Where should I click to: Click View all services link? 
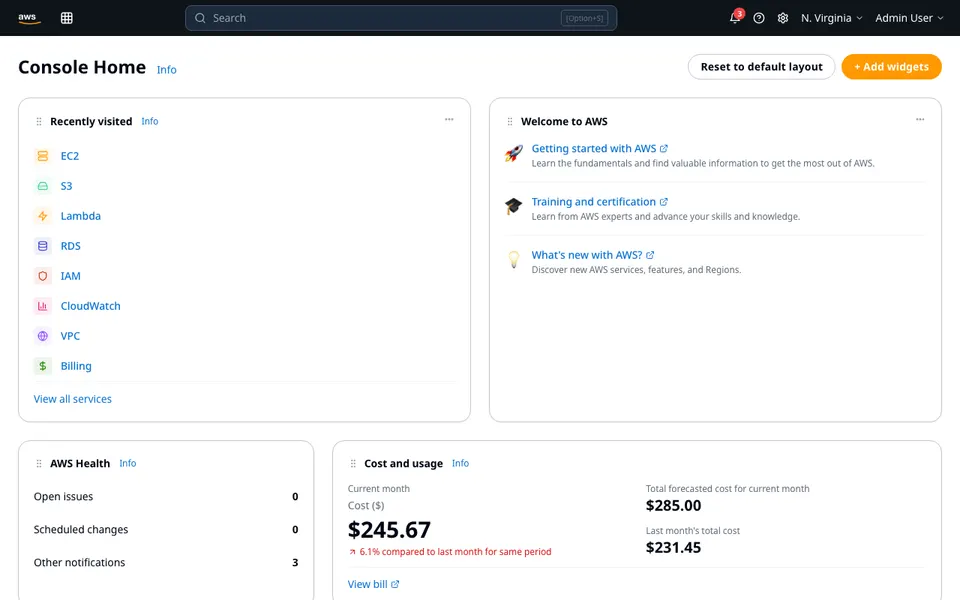tap(73, 399)
